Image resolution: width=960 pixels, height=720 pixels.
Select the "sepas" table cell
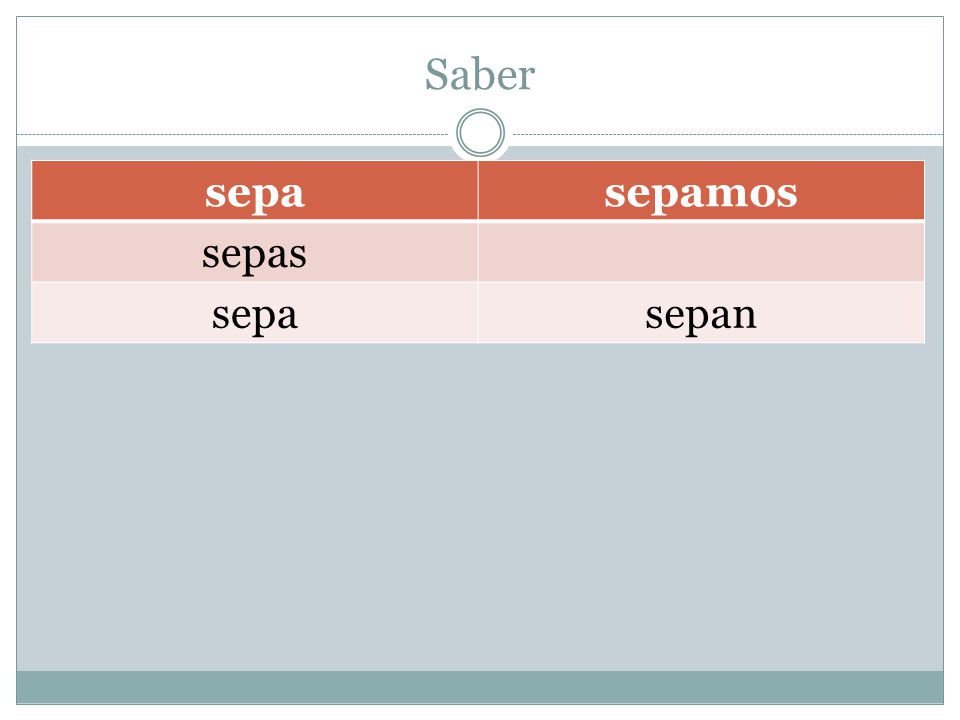[x=255, y=252]
